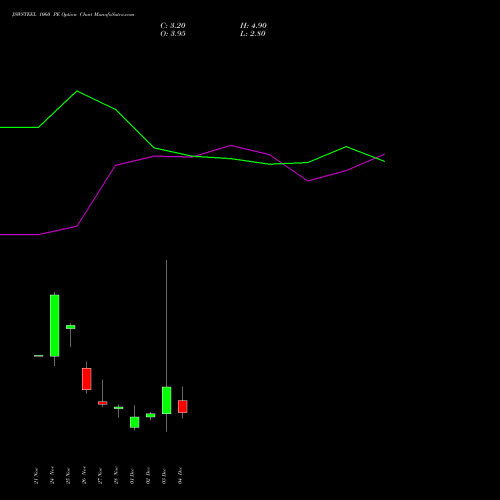Click the '01 Dec' date axis label
This screenshot has width=500, height=500.
pyautogui.click(x=132, y=476)
